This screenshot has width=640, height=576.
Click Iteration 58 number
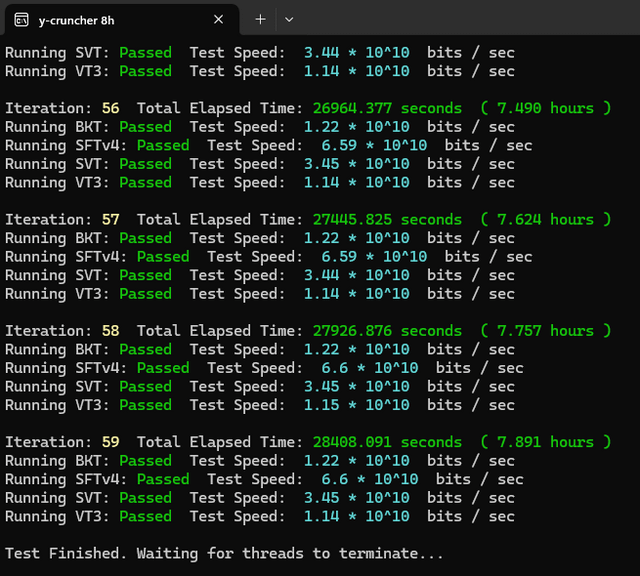pyautogui.click(x=111, y=331)
